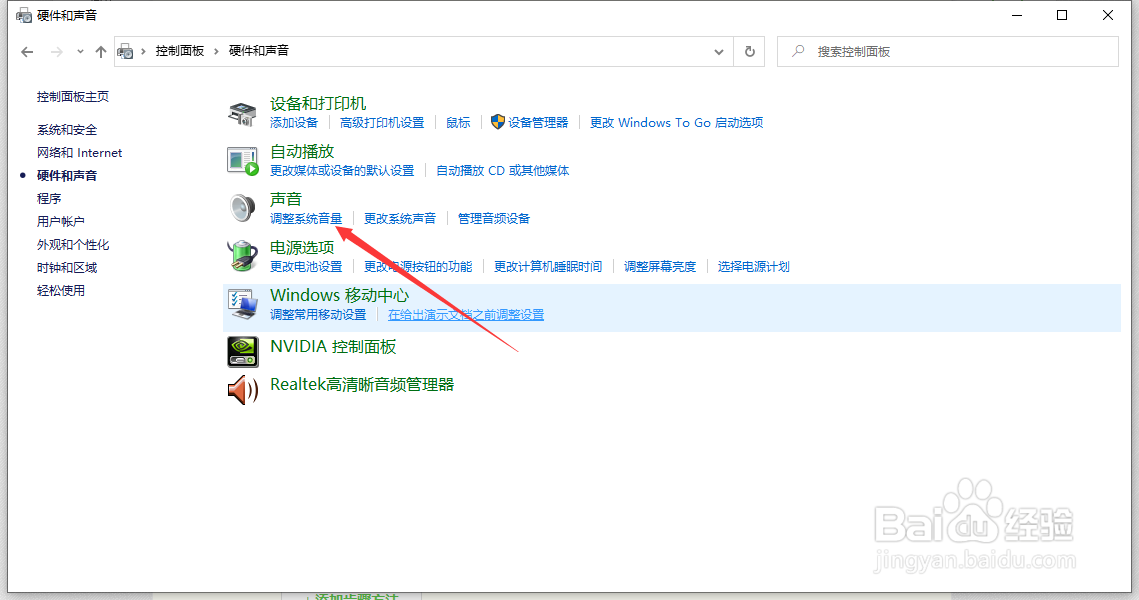Open 网络和 Internet category in sidebar

point(79,153)
